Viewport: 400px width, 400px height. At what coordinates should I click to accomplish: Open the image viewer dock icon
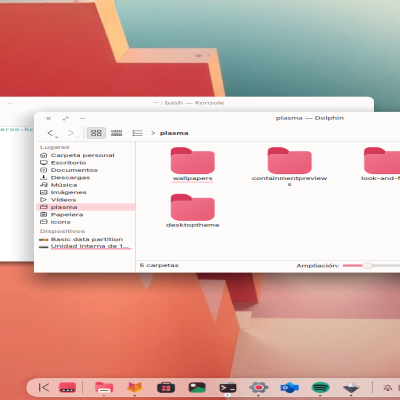click(x=197, y=387)
